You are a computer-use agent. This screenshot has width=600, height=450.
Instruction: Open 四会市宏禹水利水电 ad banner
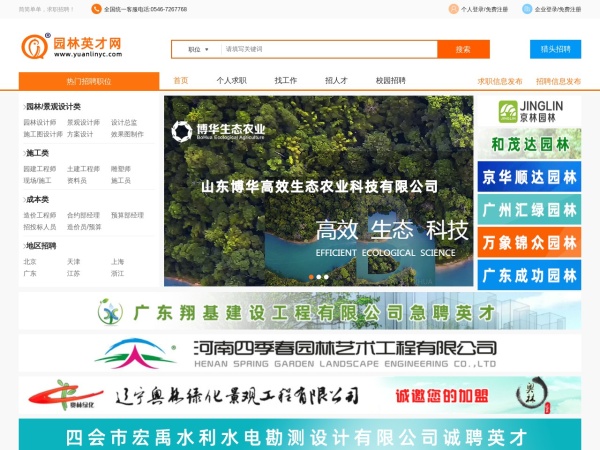click(x=300, y=434)
